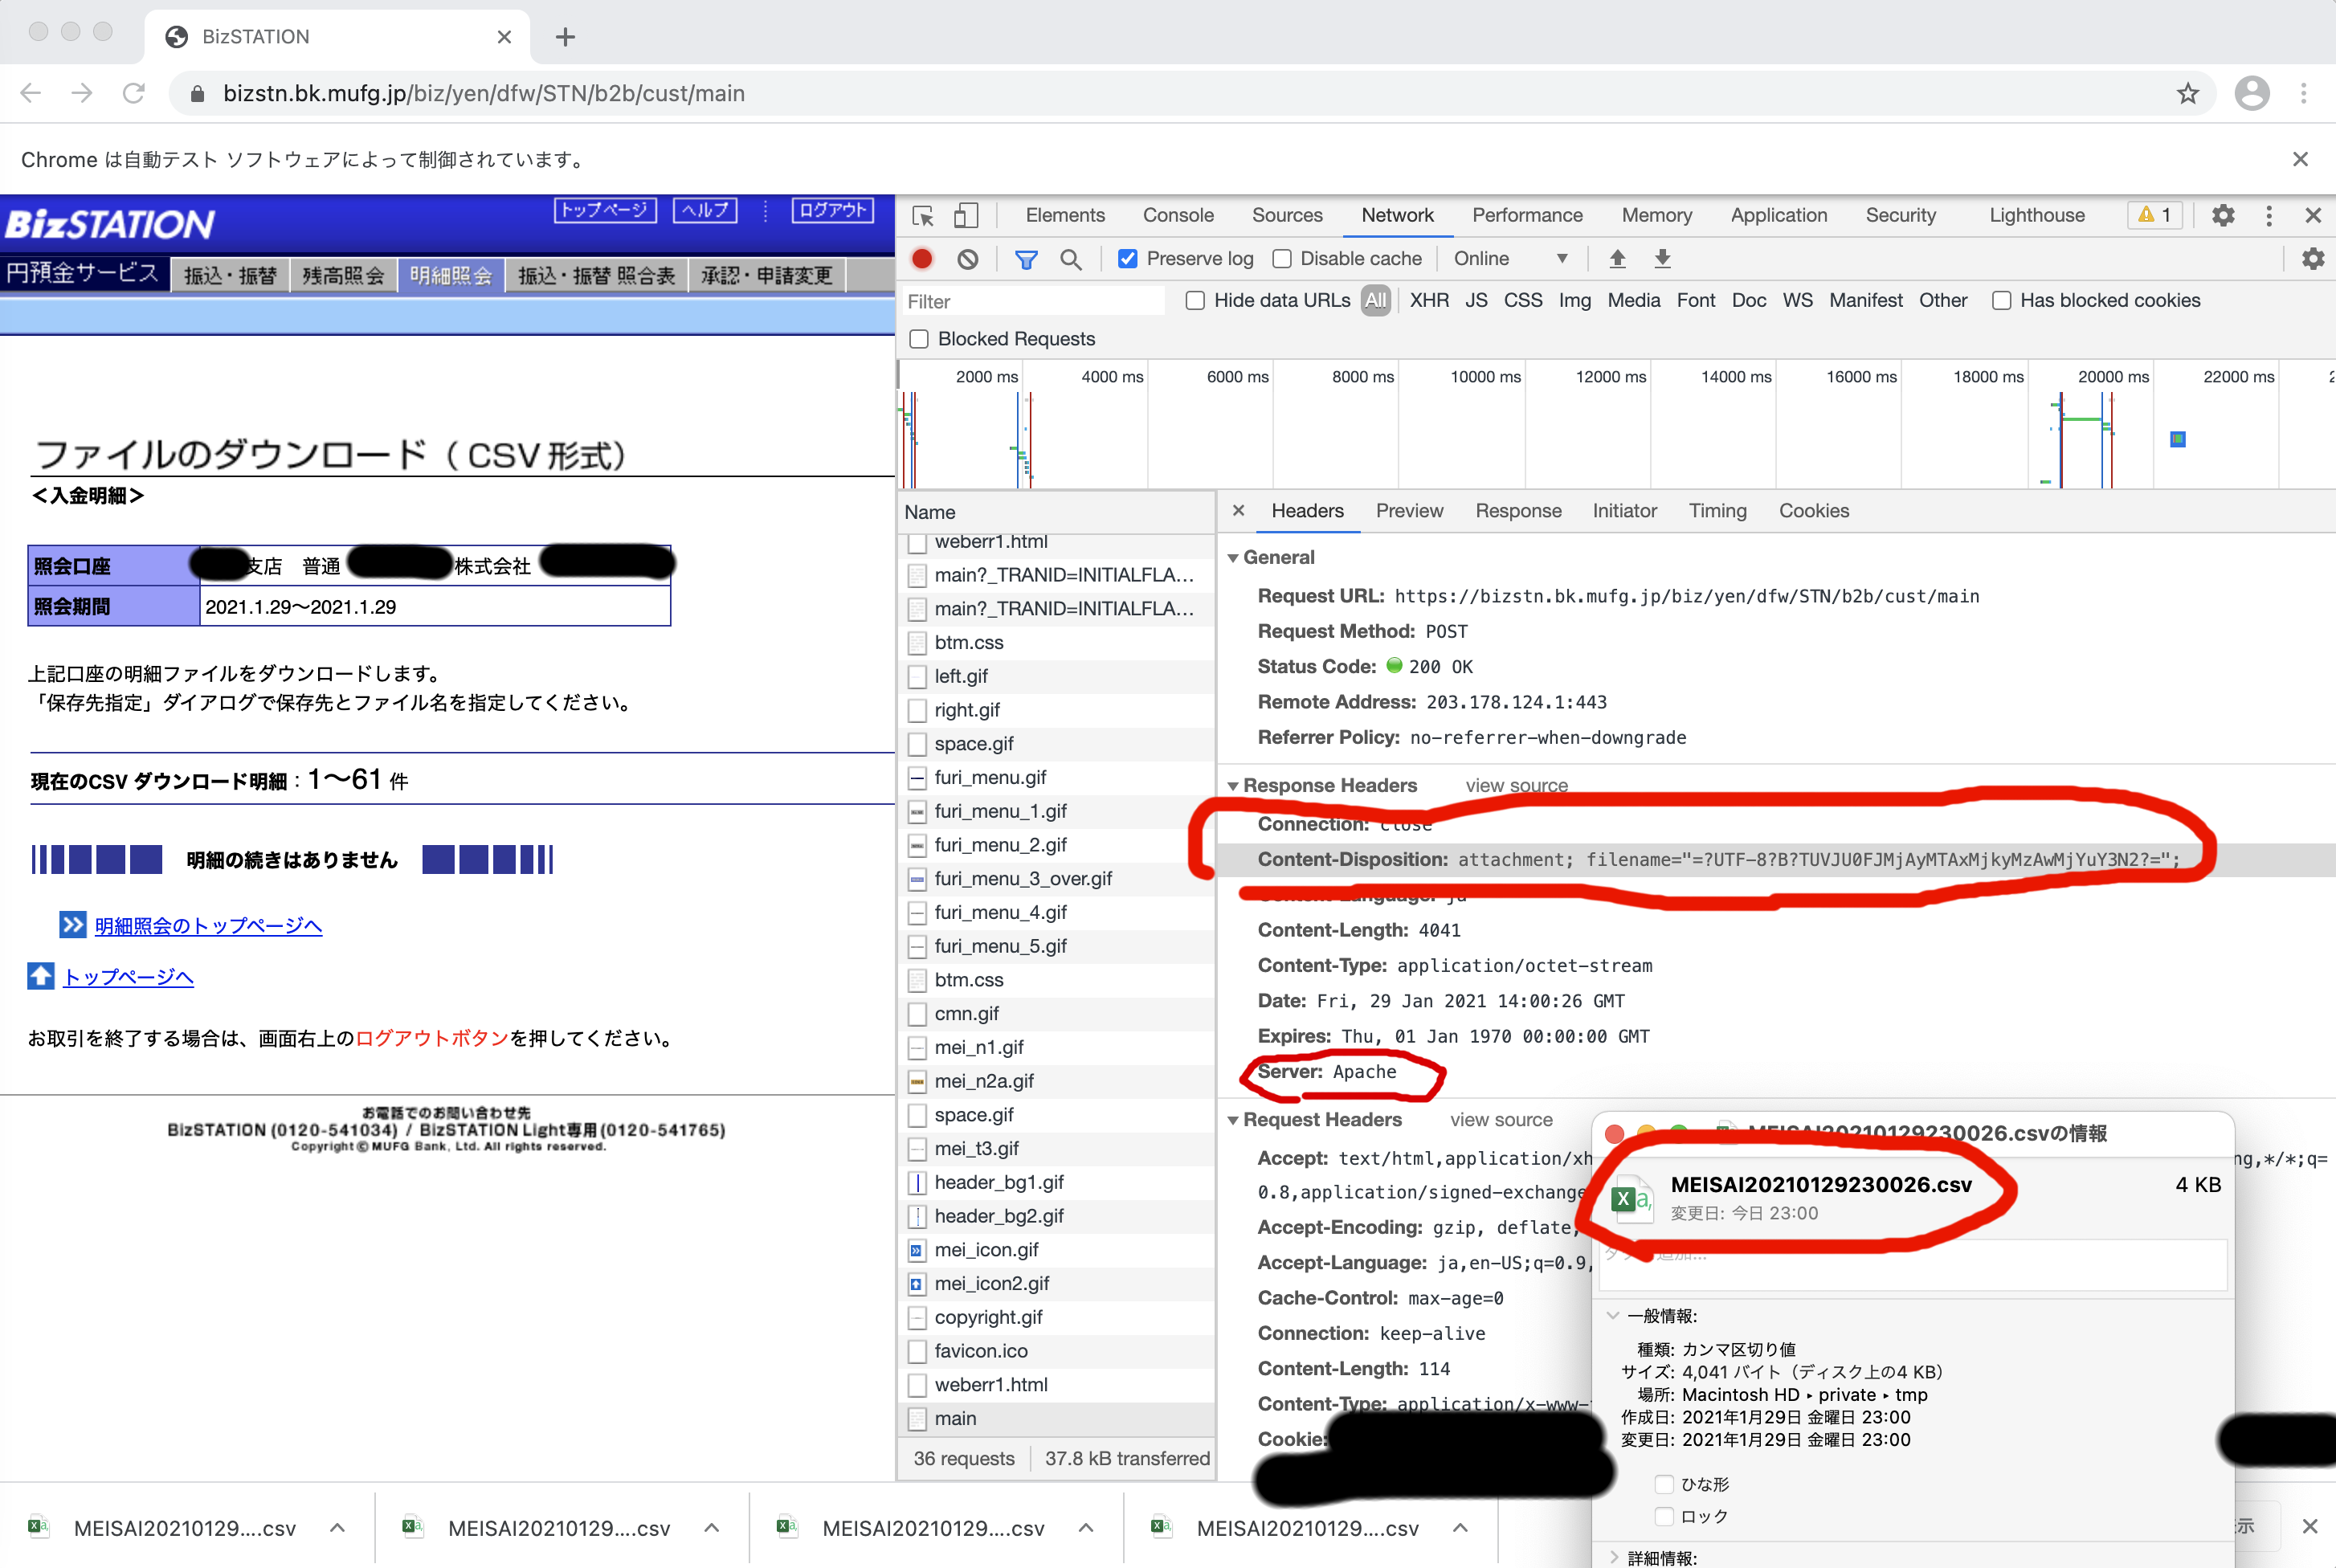Click the double-chevron icon beside 明細照会のトップページへ
Screen dimensions: 2336x1568
pos(72,924)
